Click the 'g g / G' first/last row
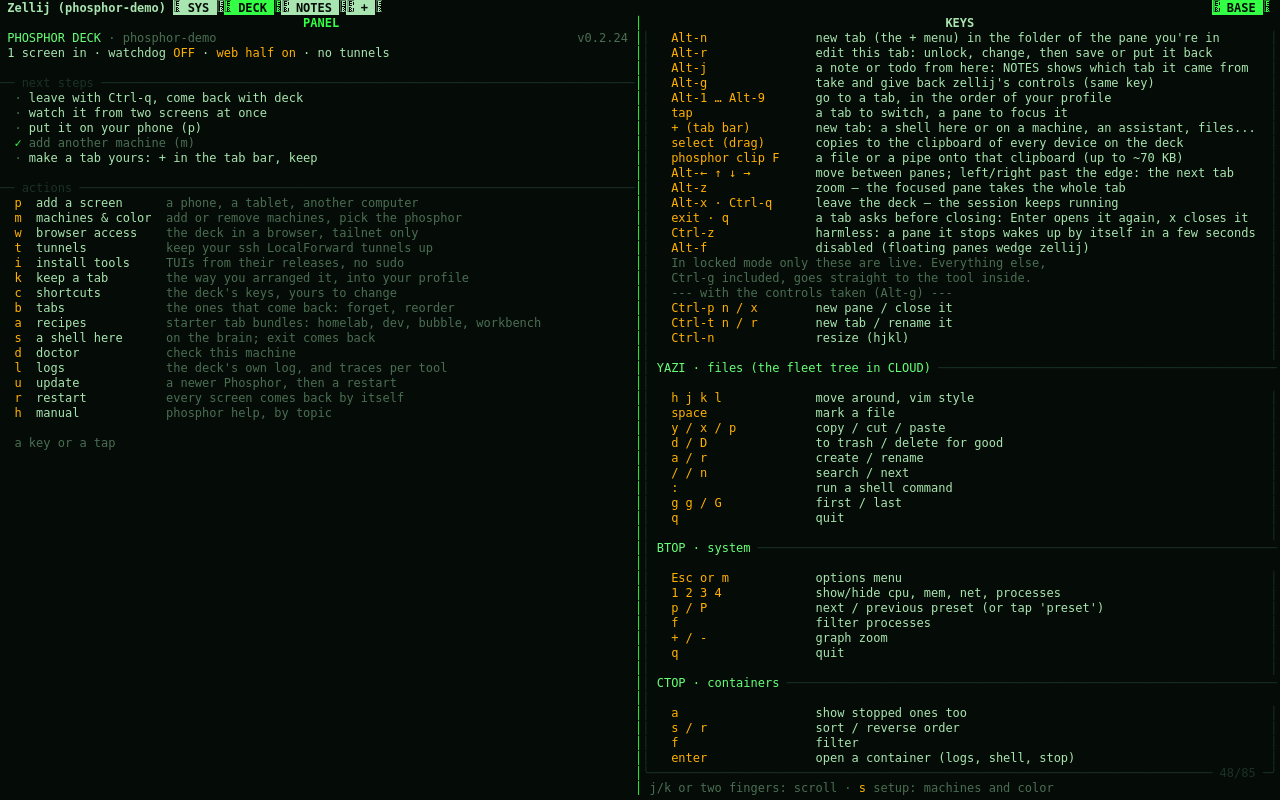 (x=786, y=503)
